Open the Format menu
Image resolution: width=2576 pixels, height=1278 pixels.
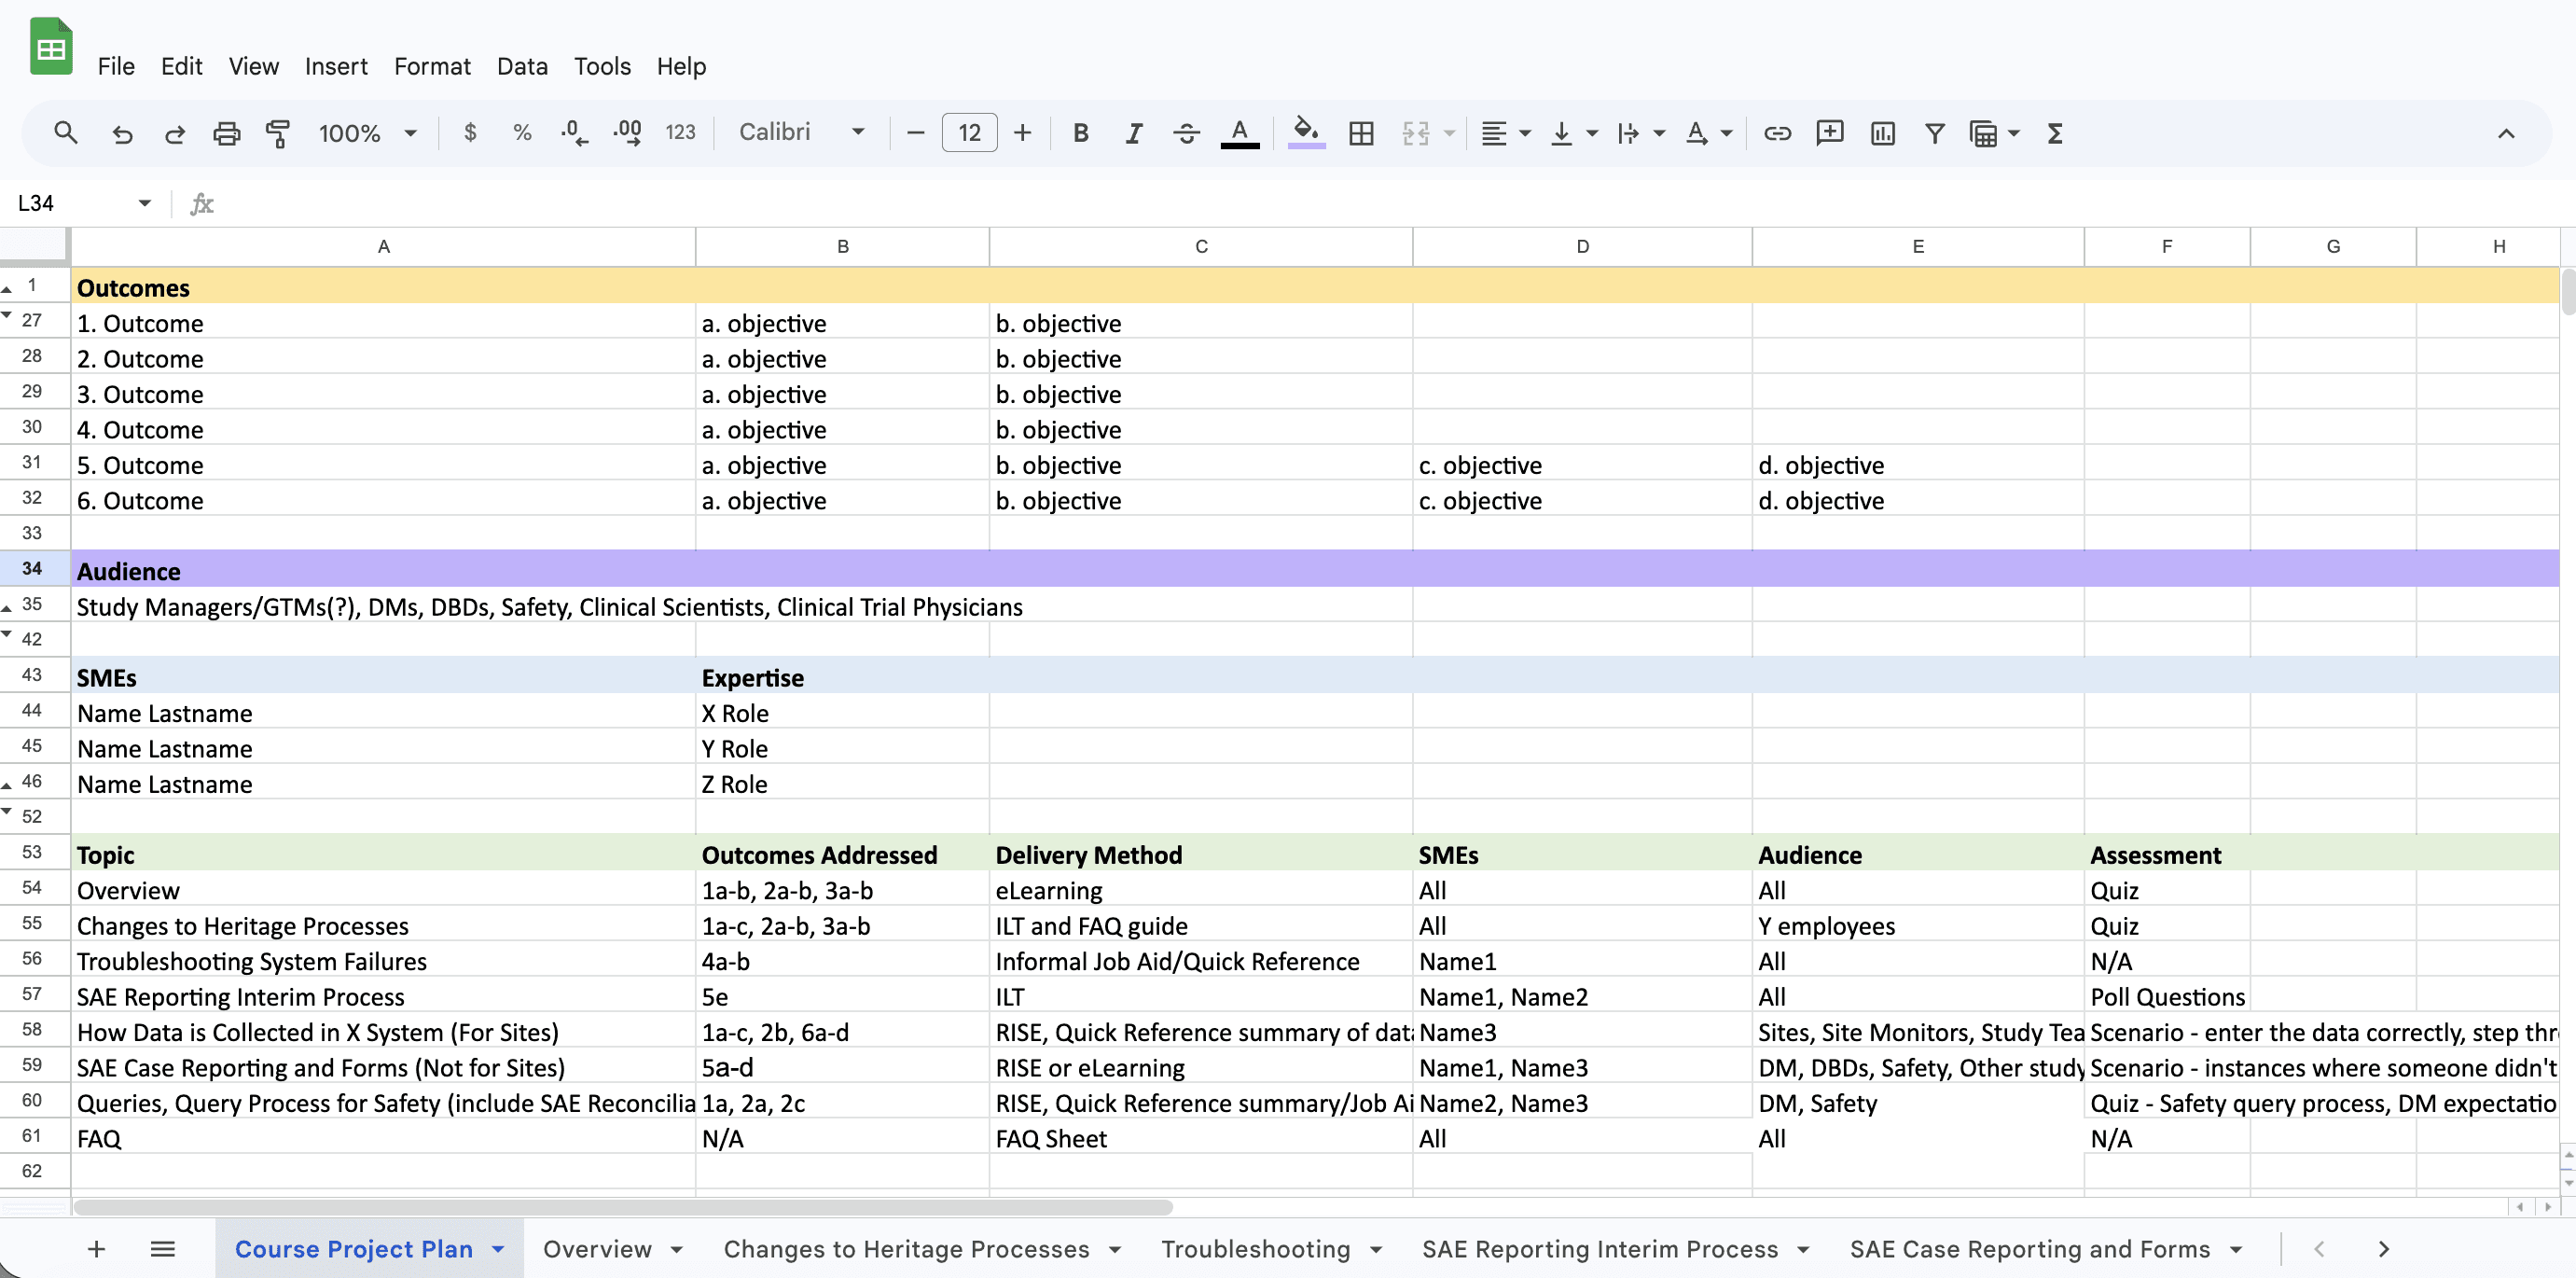[431, 66]
